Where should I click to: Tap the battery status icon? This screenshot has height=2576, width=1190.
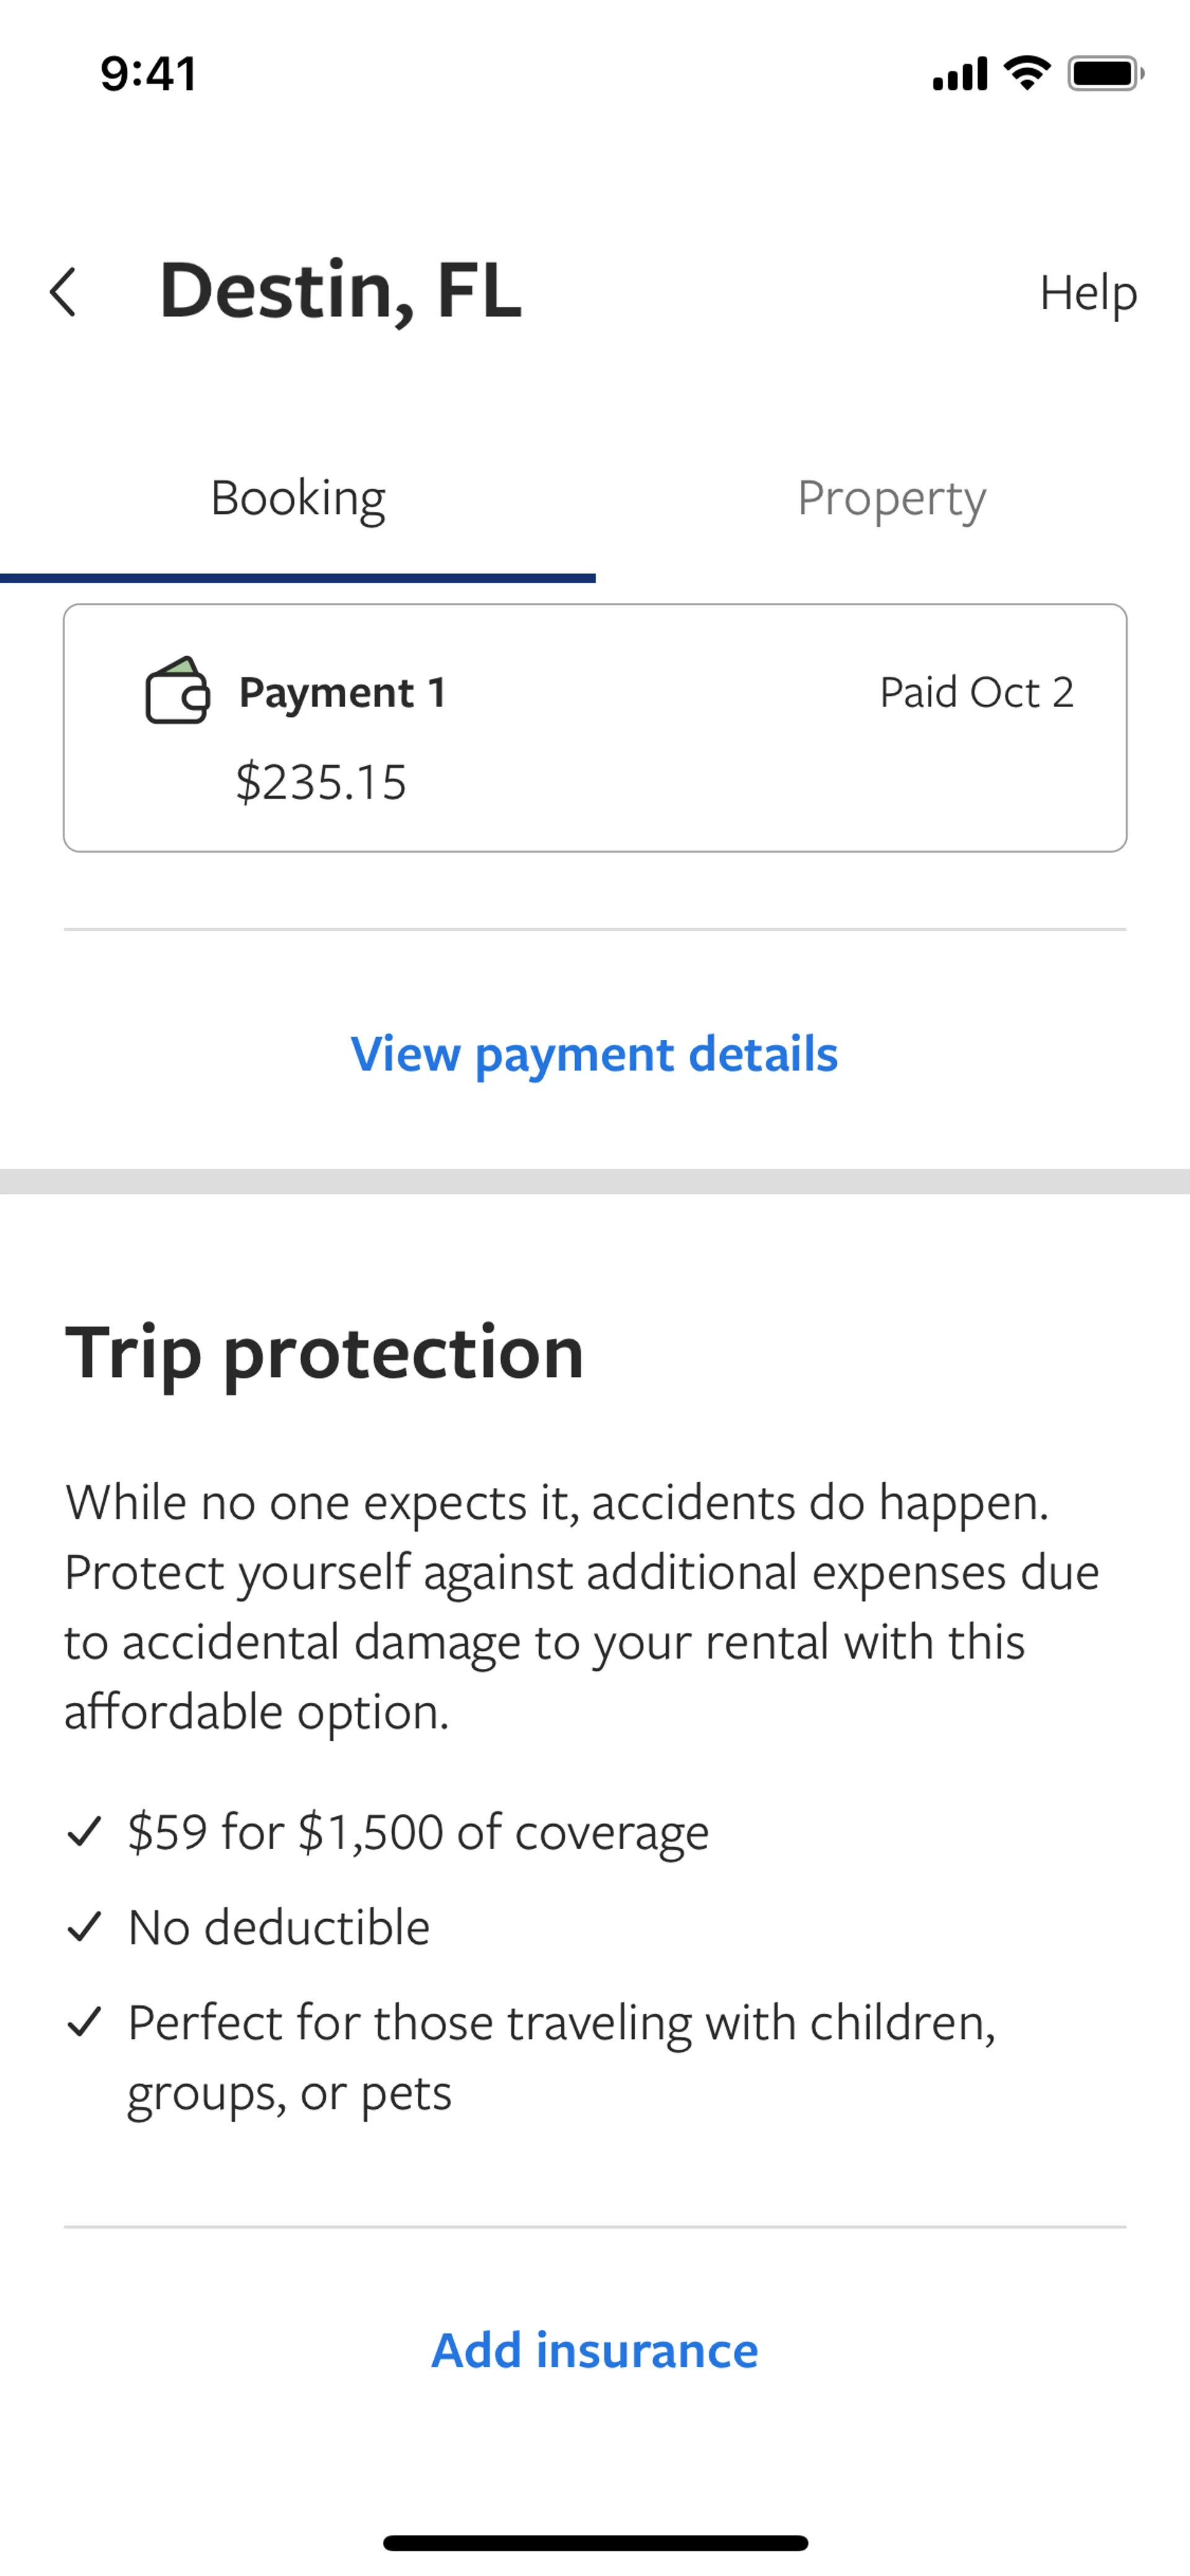[x=1104, y=74]
